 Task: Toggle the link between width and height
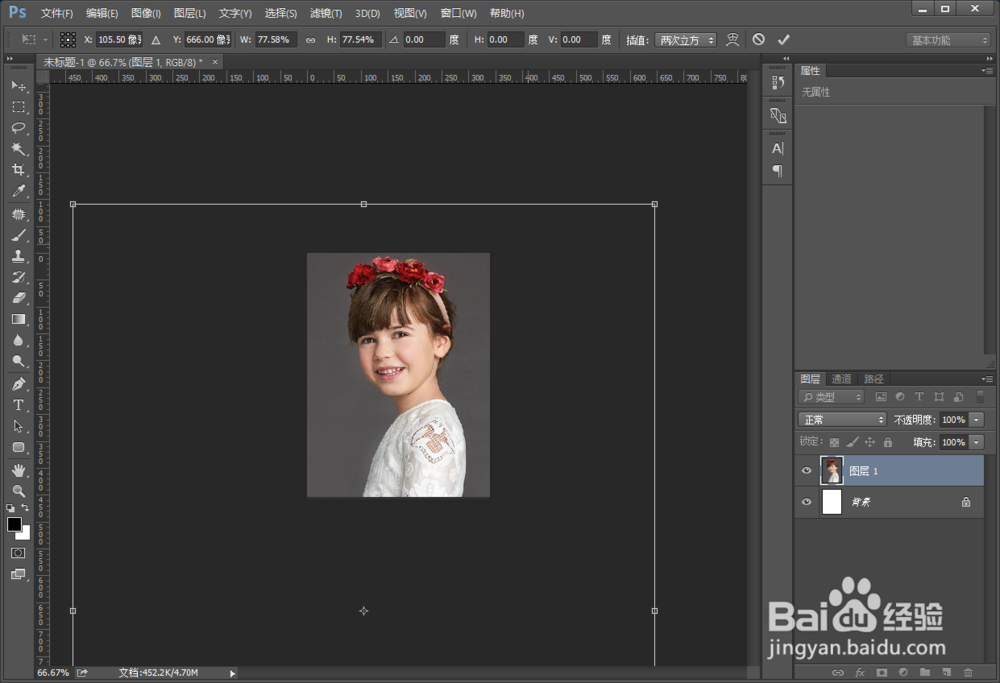[310, 40]
